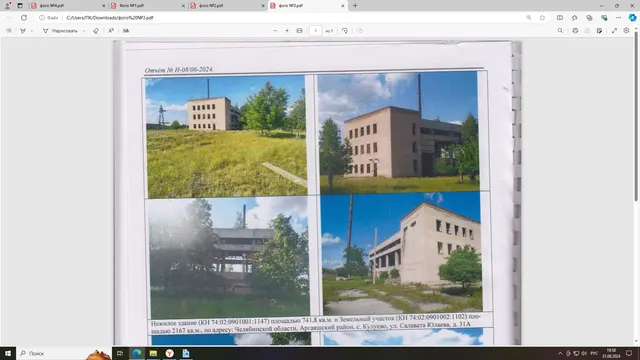This screenshot has width=640, height=360.
Task: Open File Explorer from the taskbar
Action: click(x=153, y=353)
